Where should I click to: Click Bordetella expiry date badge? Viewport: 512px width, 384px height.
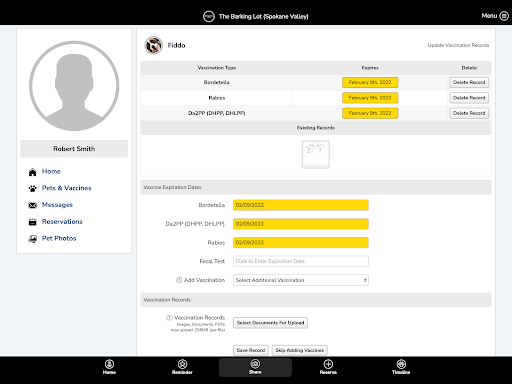pos(370,82)
